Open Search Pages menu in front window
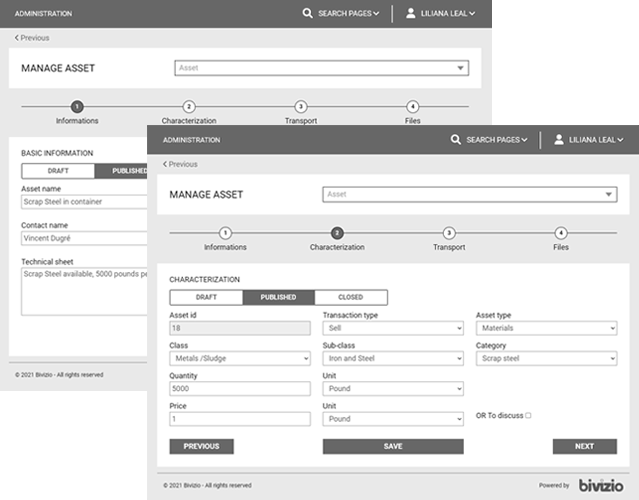This screenshot has width=639, height=500. [496, 140]
